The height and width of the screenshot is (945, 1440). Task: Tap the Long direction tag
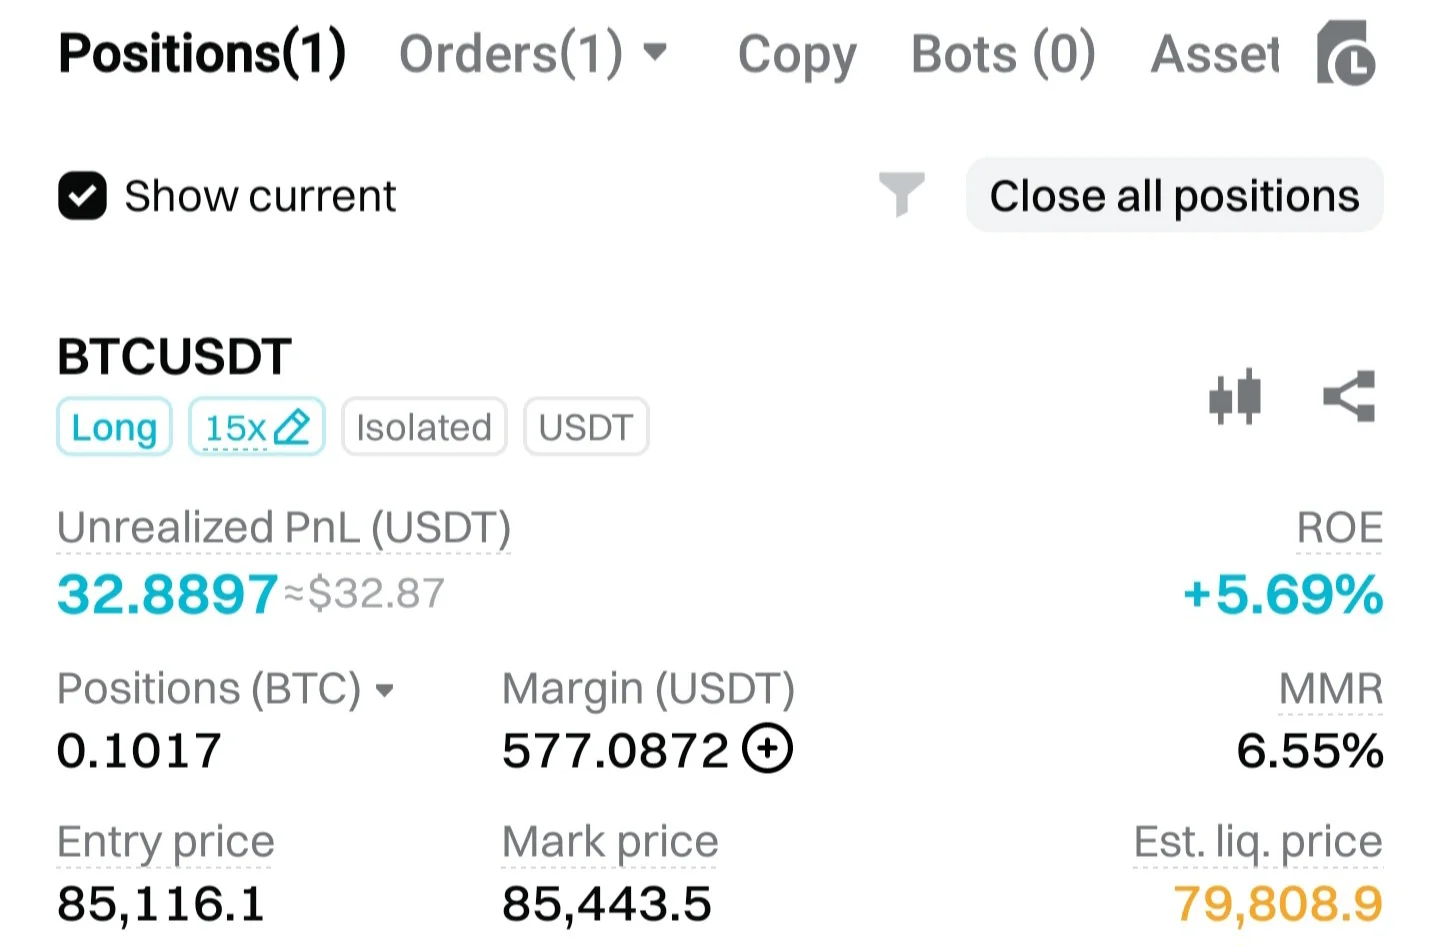tap(114, 427)
